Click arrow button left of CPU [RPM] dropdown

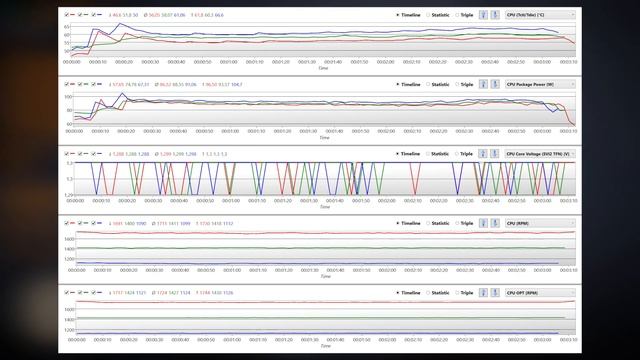click(495, 223)
